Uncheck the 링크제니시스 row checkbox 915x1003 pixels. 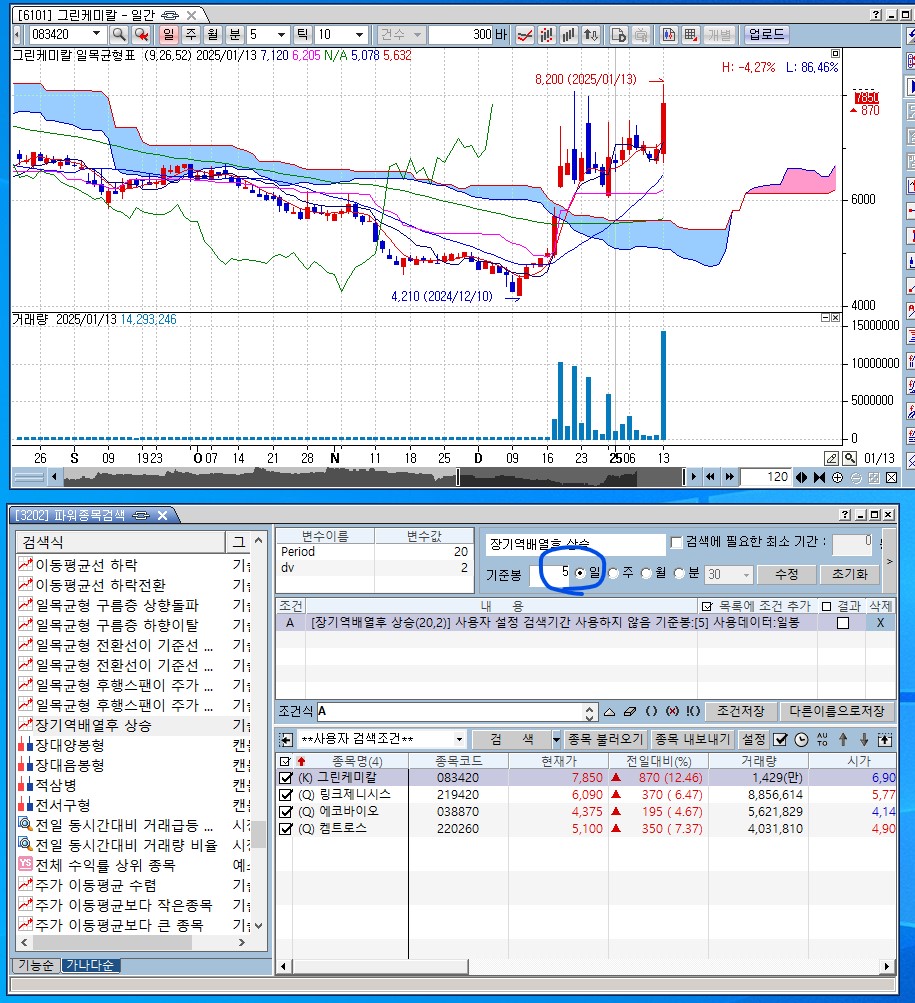(287, 794)
